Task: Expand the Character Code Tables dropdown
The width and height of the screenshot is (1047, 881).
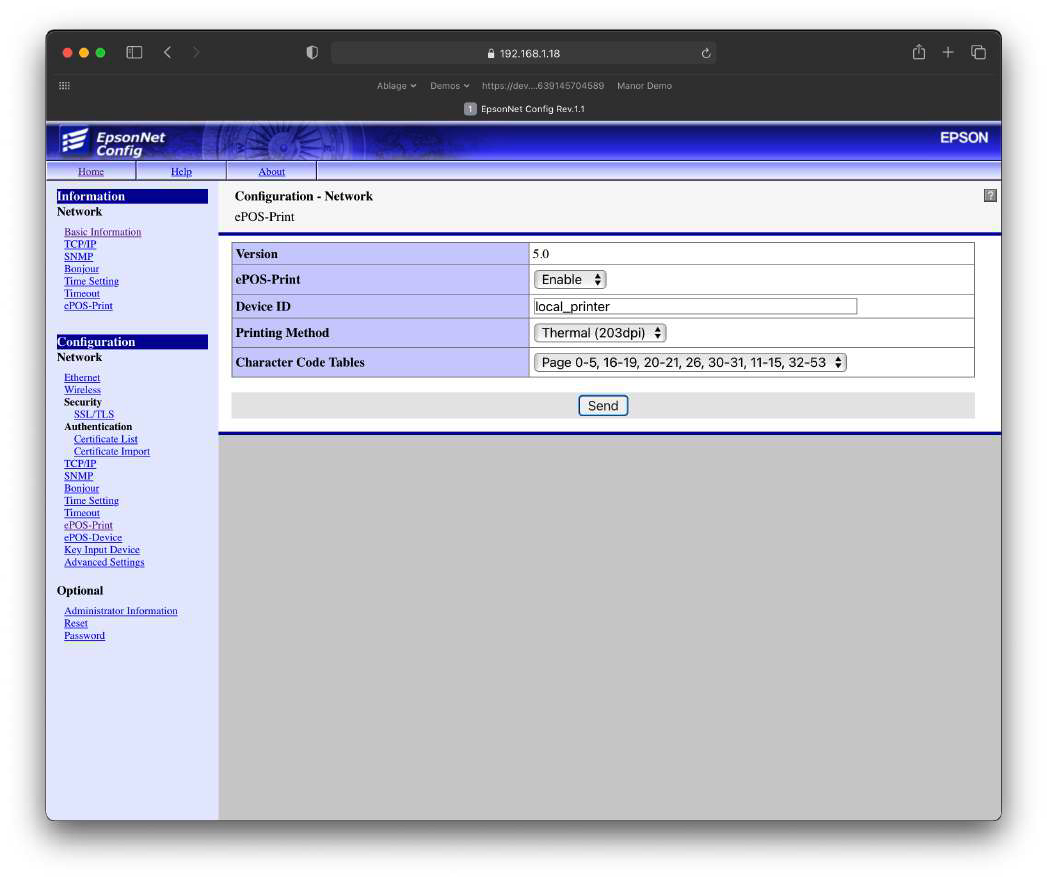Action: pyautogui.click(x=690, y=362)
